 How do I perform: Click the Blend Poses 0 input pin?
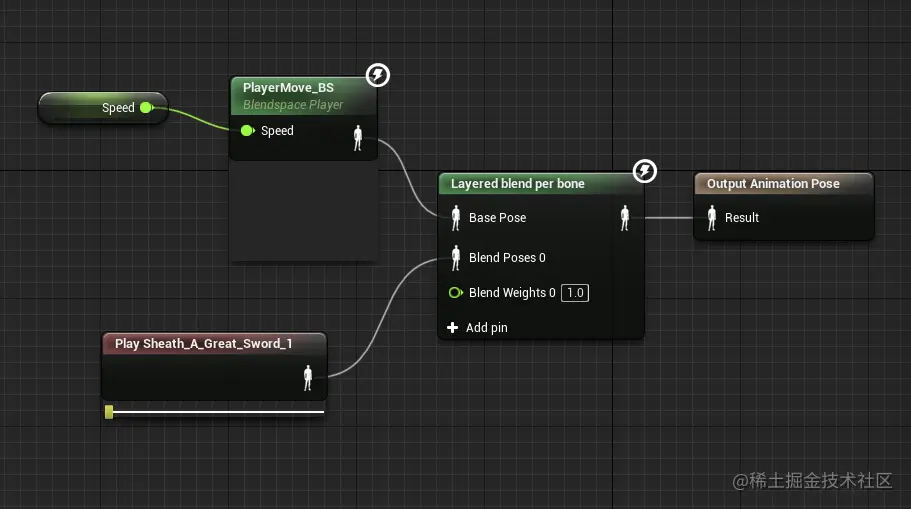point(456,258)
